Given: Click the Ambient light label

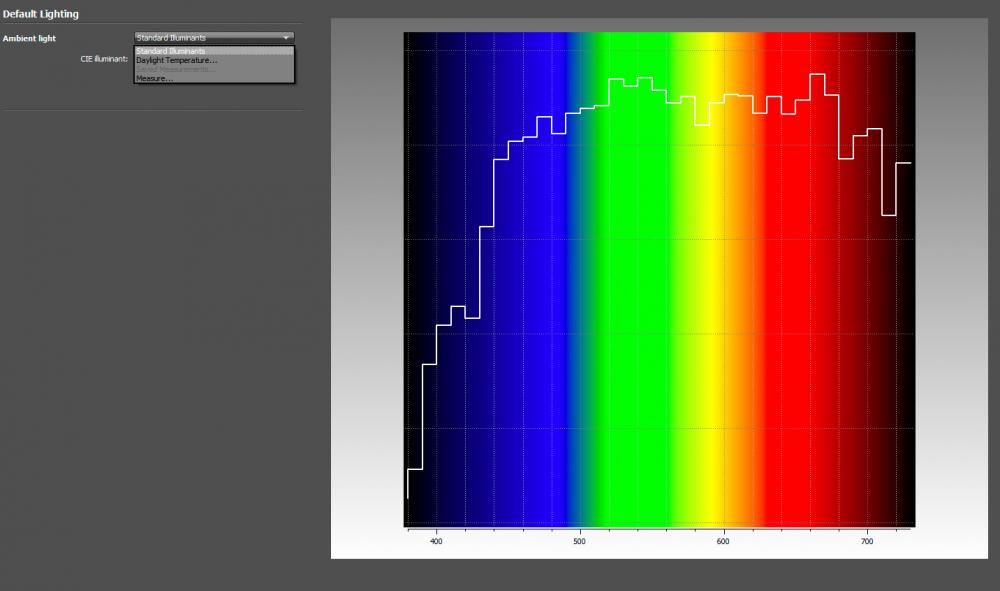Looking at the screenshot, I should tap(29, 38).
